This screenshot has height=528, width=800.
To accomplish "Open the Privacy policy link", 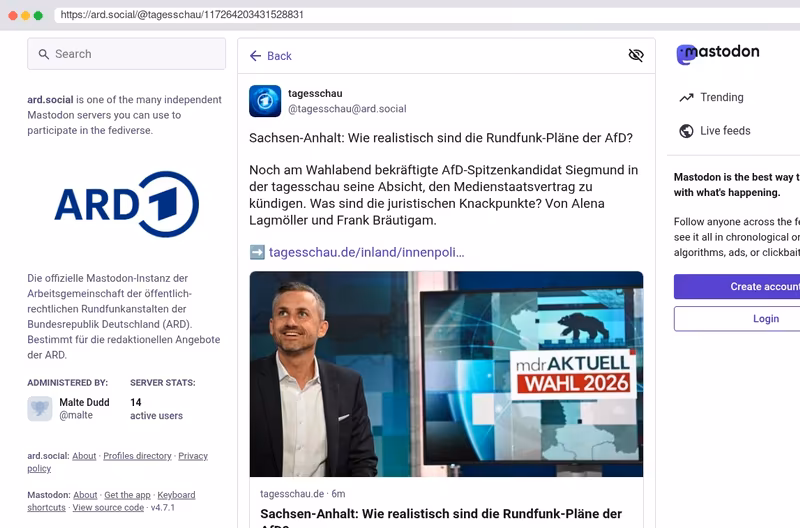I will click(117, 462).
